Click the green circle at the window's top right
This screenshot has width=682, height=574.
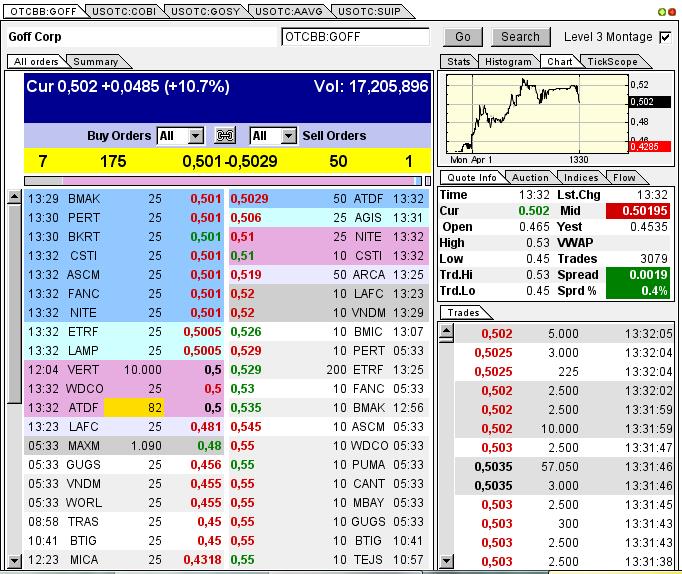(x=662, y=12)
